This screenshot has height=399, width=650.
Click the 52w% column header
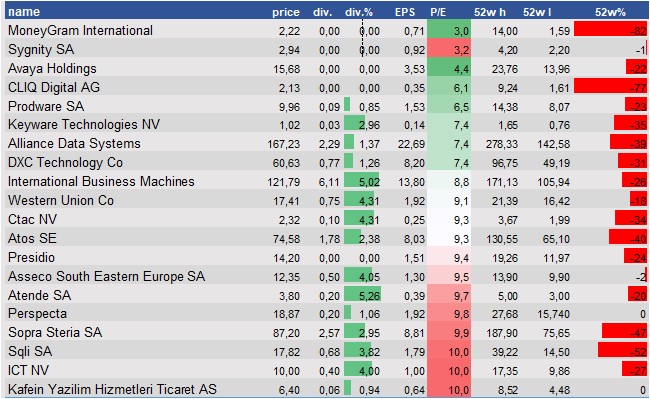click(610, 12)
